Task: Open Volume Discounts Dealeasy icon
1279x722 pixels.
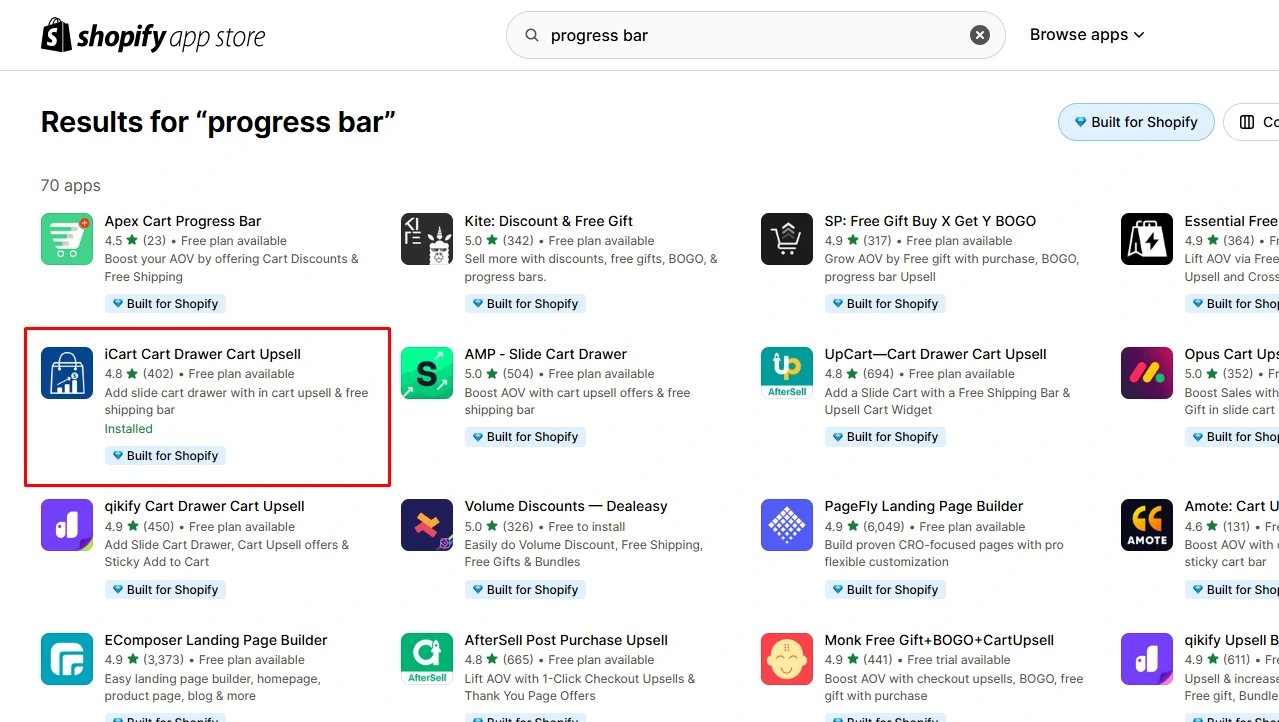Action: tap(427, 525)
